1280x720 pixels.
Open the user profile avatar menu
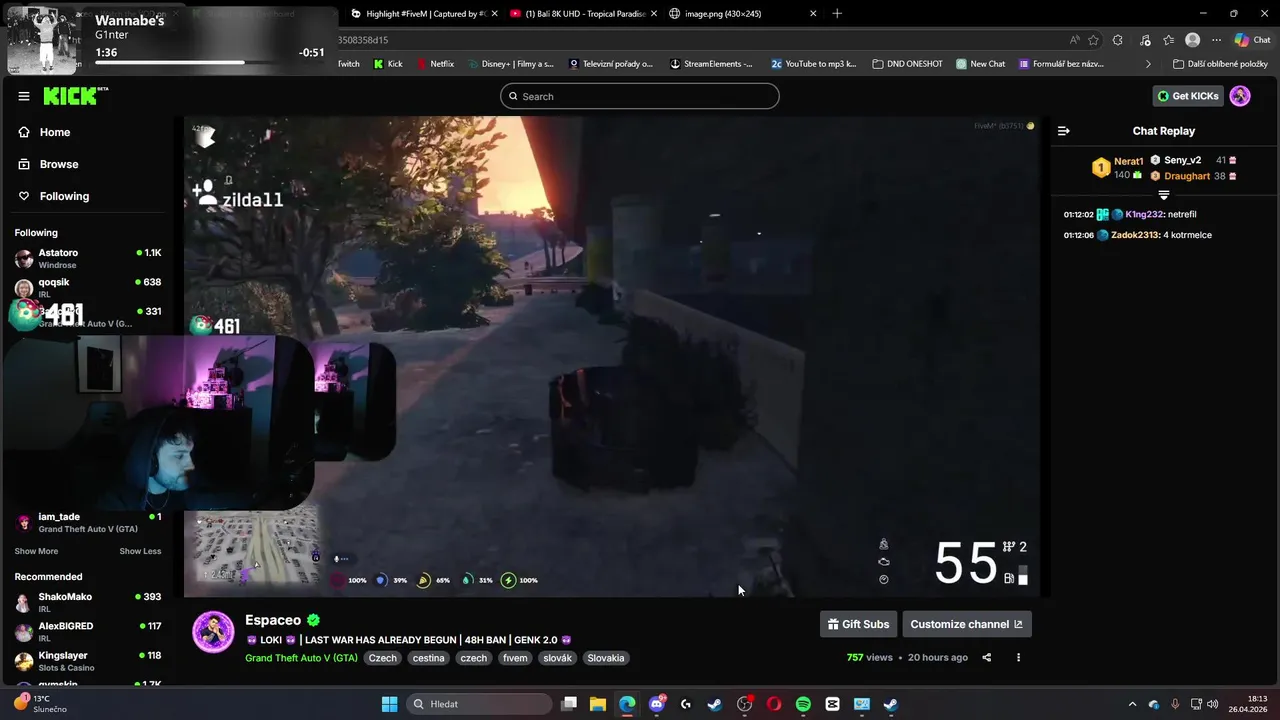(1240, 96)
